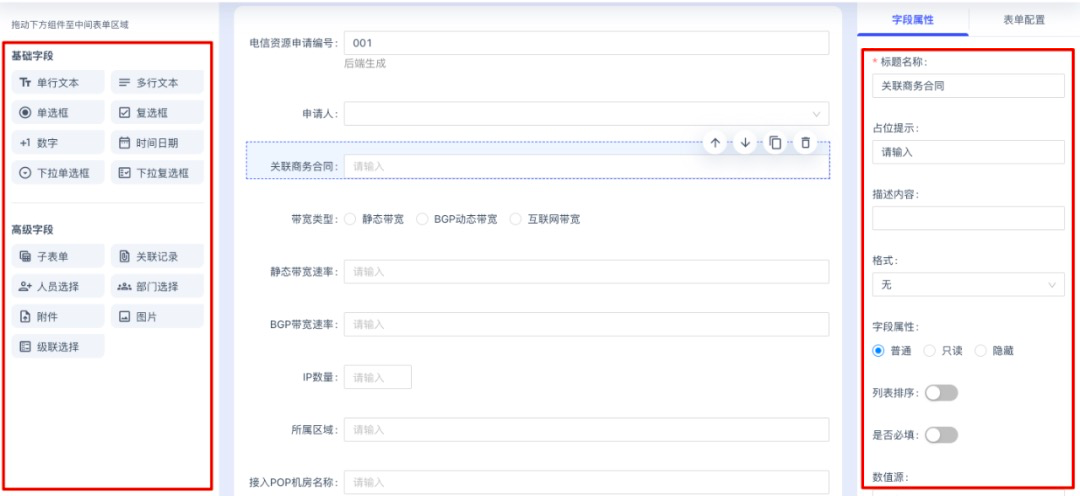Pick the 人员选择 component

[58, 287]
